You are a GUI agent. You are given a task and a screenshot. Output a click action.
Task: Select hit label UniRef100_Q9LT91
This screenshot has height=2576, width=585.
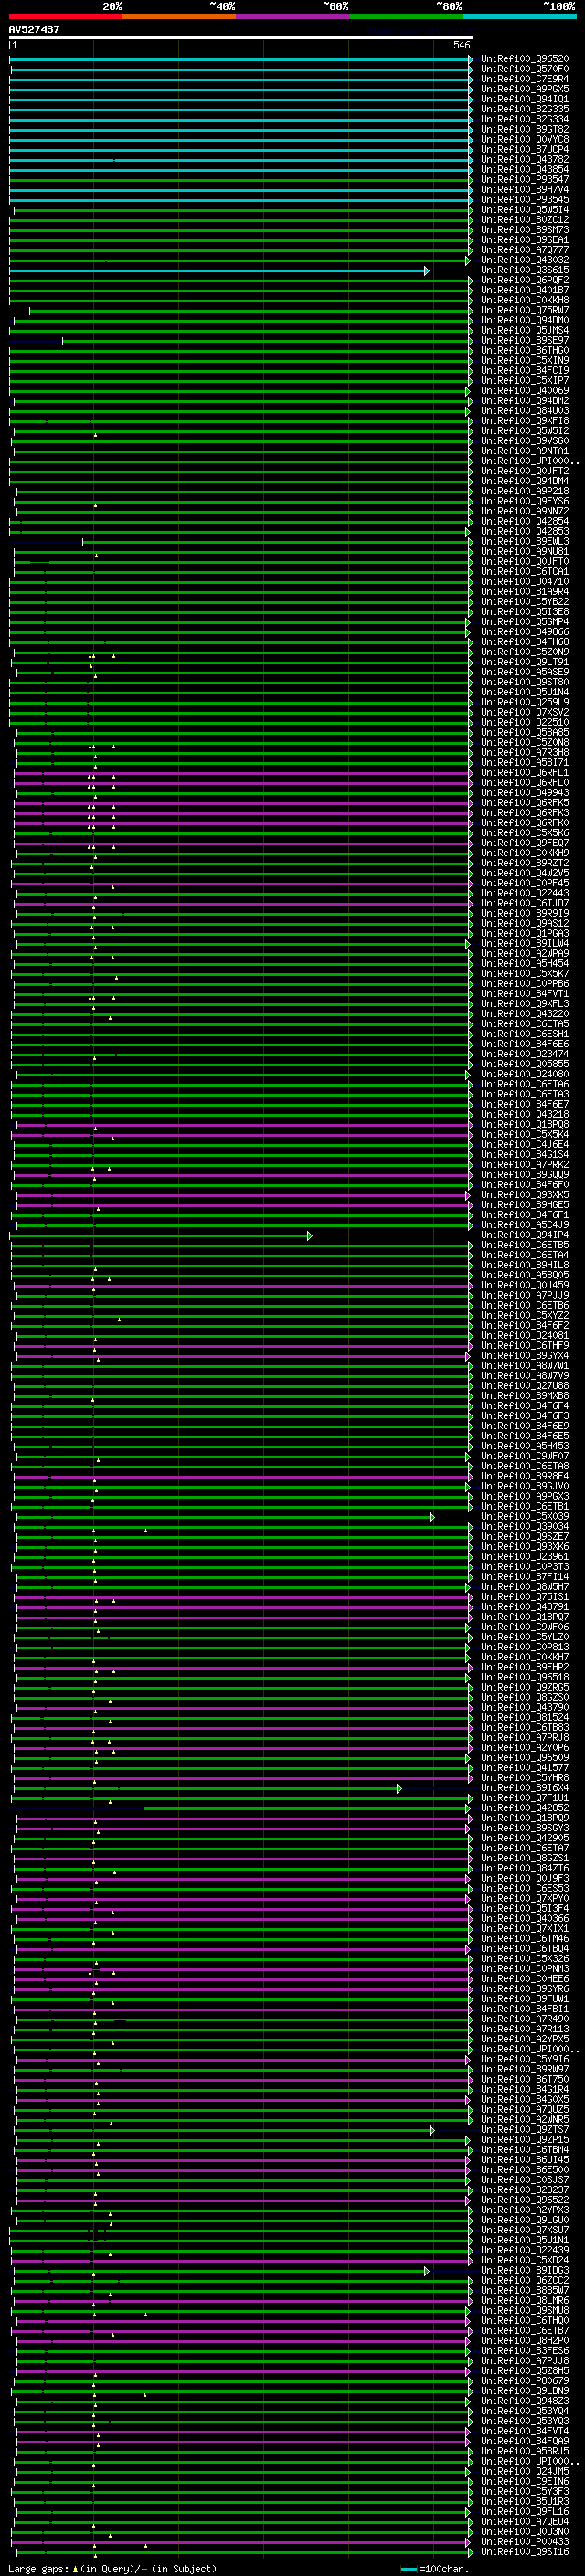tap(524, 662)
